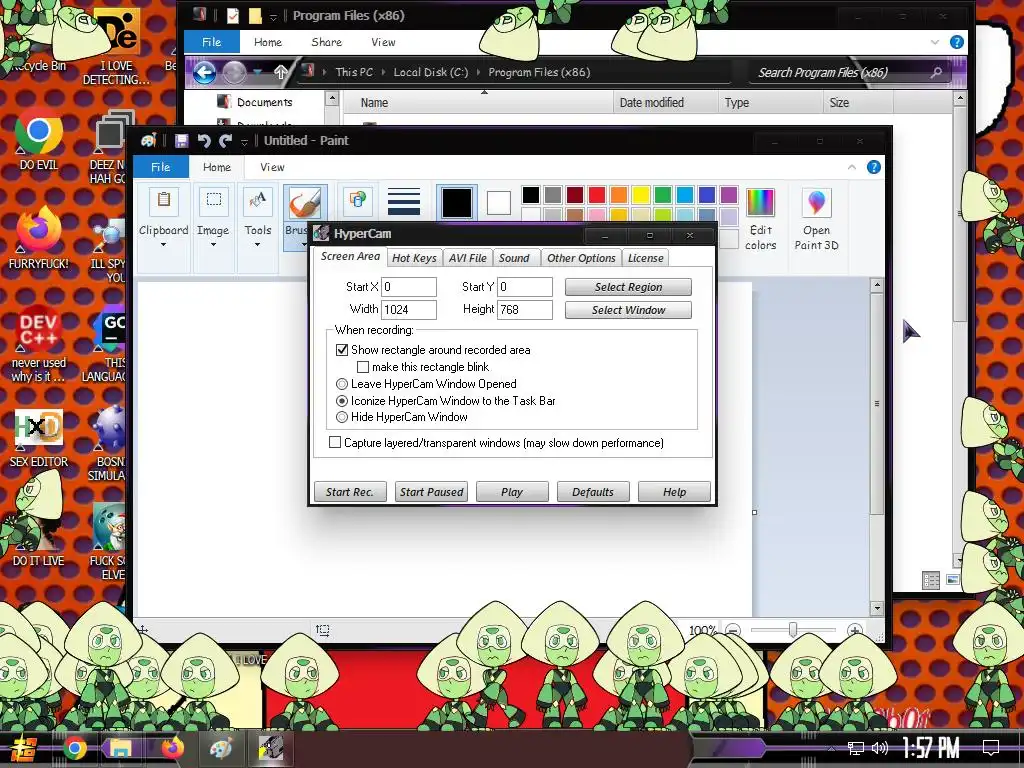Switch to the Sound tab
This screenshot has width=1024, height=768.
514,258
